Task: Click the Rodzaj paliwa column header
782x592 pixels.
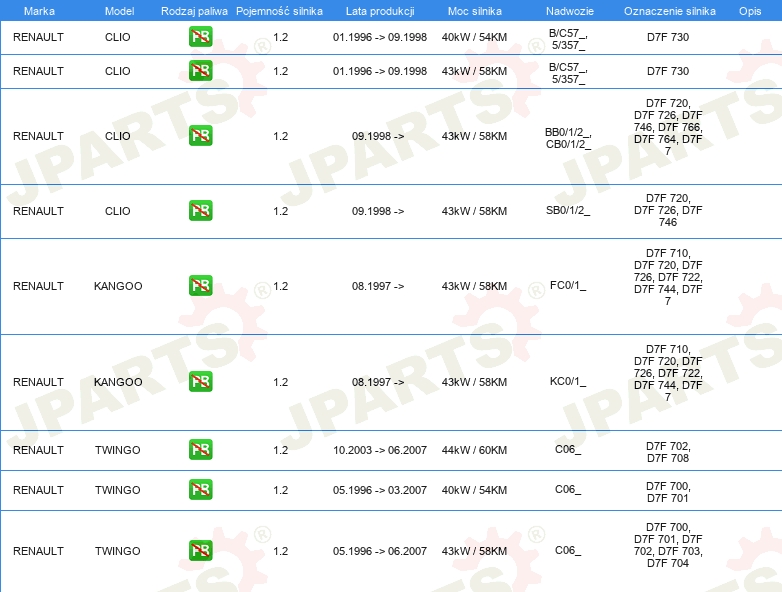Action: click(x=194, y=11)
